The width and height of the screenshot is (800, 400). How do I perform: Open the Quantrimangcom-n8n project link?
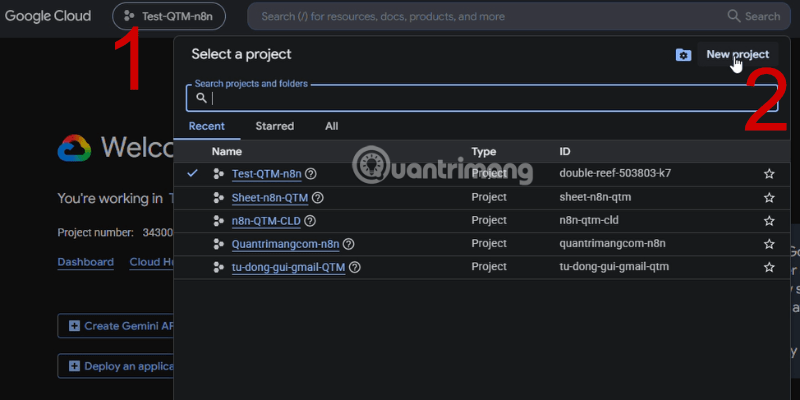pyautogui.click(x=285, y=244)
